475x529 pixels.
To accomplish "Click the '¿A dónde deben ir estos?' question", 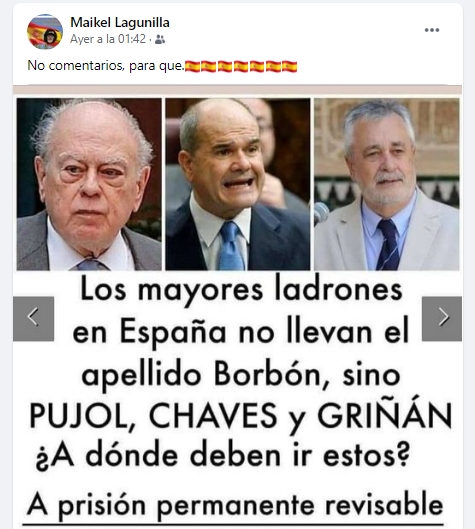I will pos(223,455).
